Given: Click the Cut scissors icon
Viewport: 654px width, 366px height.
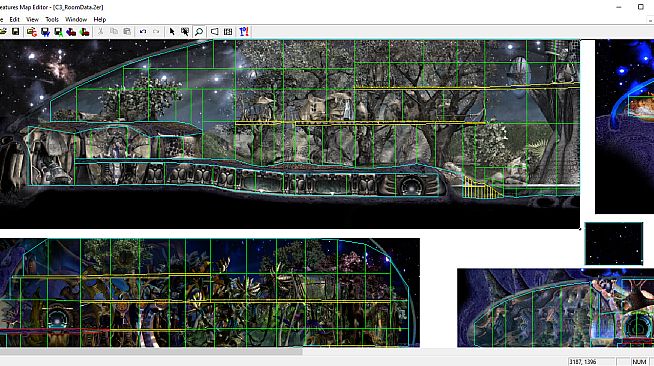Looking at the screenshot, I should (x=100, y=32).
